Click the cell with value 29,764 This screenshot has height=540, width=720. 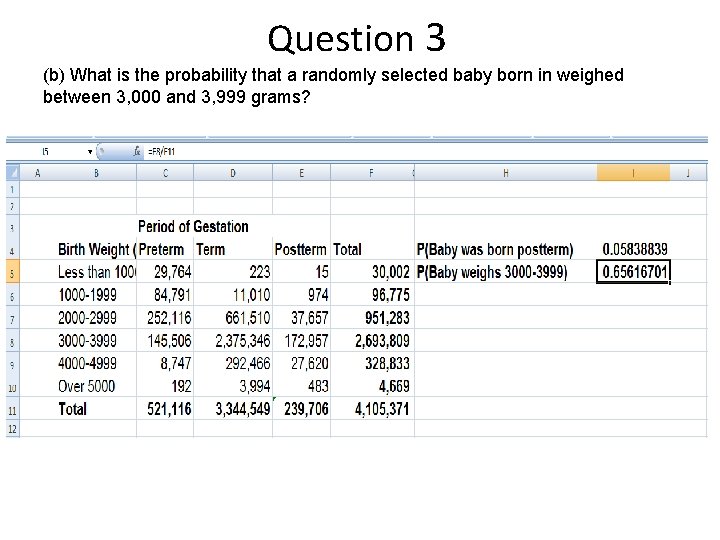click(x=165, y=272)
